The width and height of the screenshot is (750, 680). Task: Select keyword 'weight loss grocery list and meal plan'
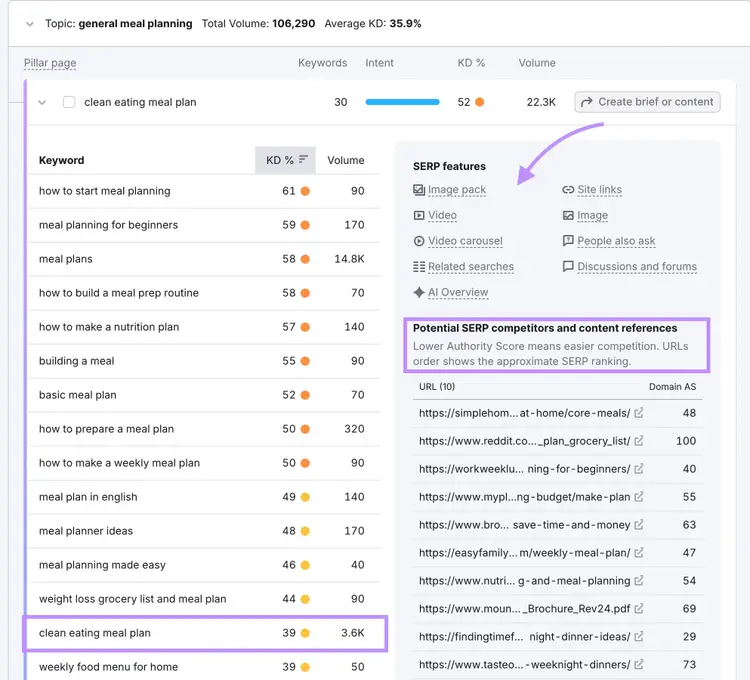(x=132, y=599)
